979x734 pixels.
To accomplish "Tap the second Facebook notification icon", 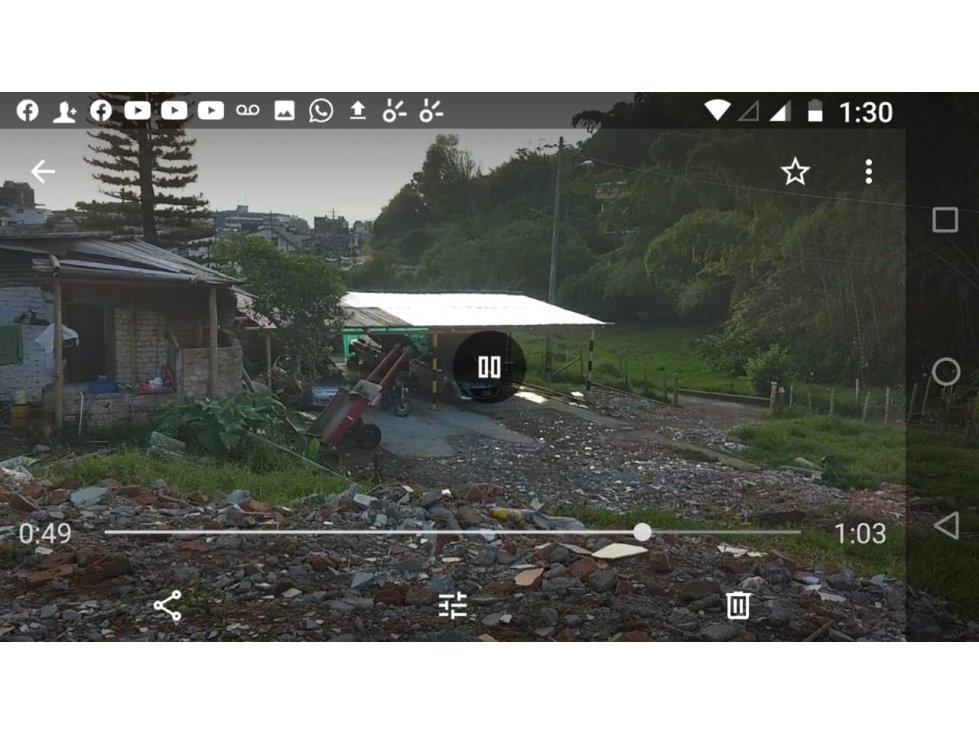I will pos(101,111).
